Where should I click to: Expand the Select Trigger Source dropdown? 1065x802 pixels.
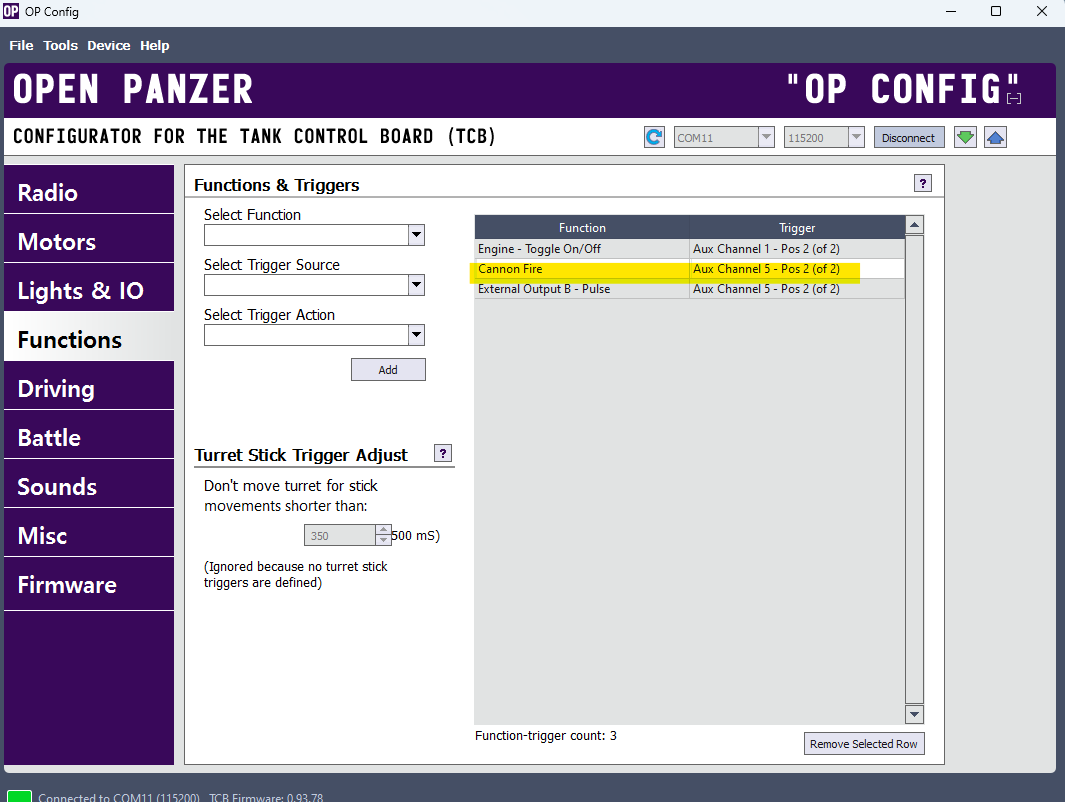(416, 285)
